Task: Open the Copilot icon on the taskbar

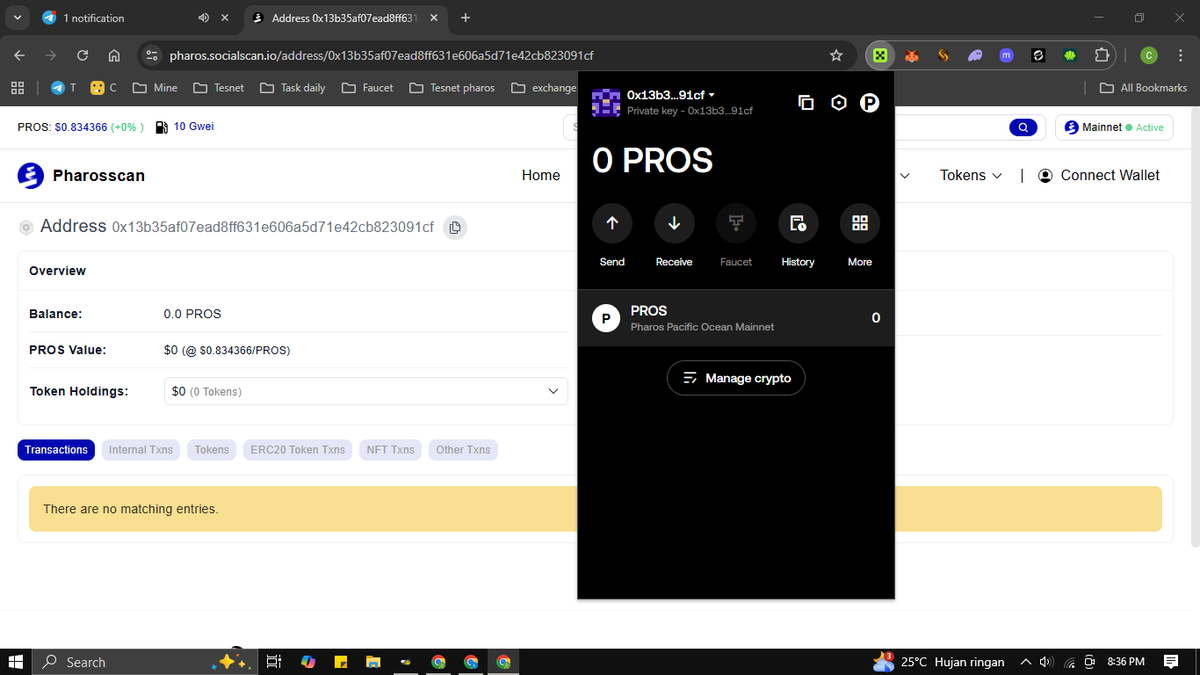Action: click(308, 662)
